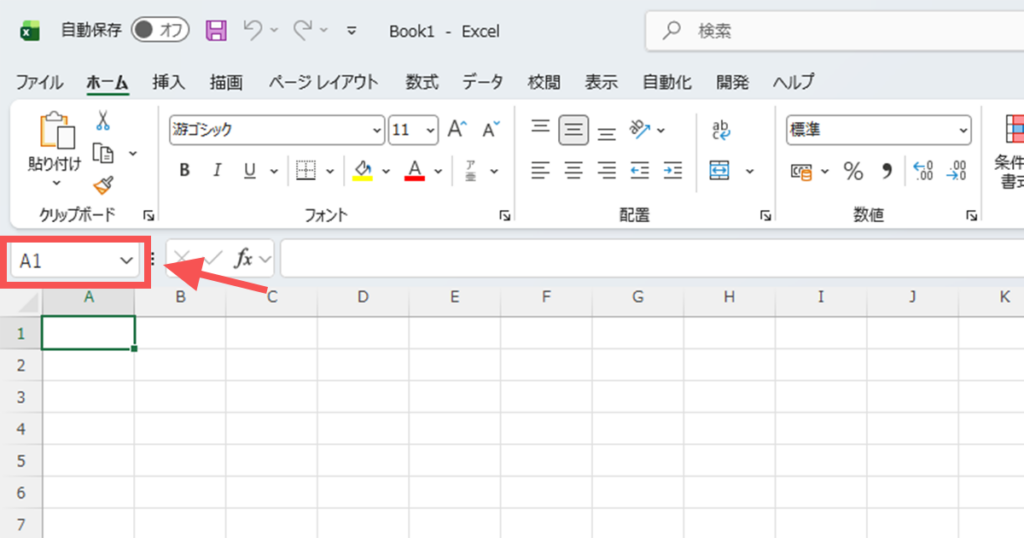
Task: Click the Cut scissors icon
Action: (103, 121)
